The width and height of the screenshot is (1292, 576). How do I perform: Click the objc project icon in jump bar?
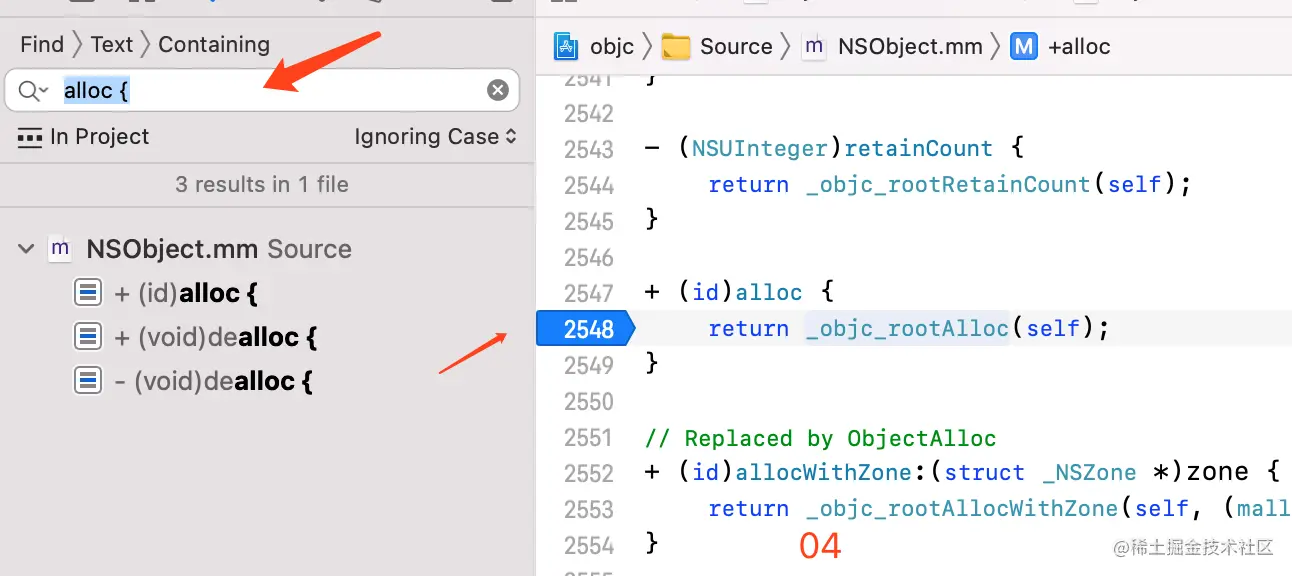pyautogui.click(x=567, y=47)
